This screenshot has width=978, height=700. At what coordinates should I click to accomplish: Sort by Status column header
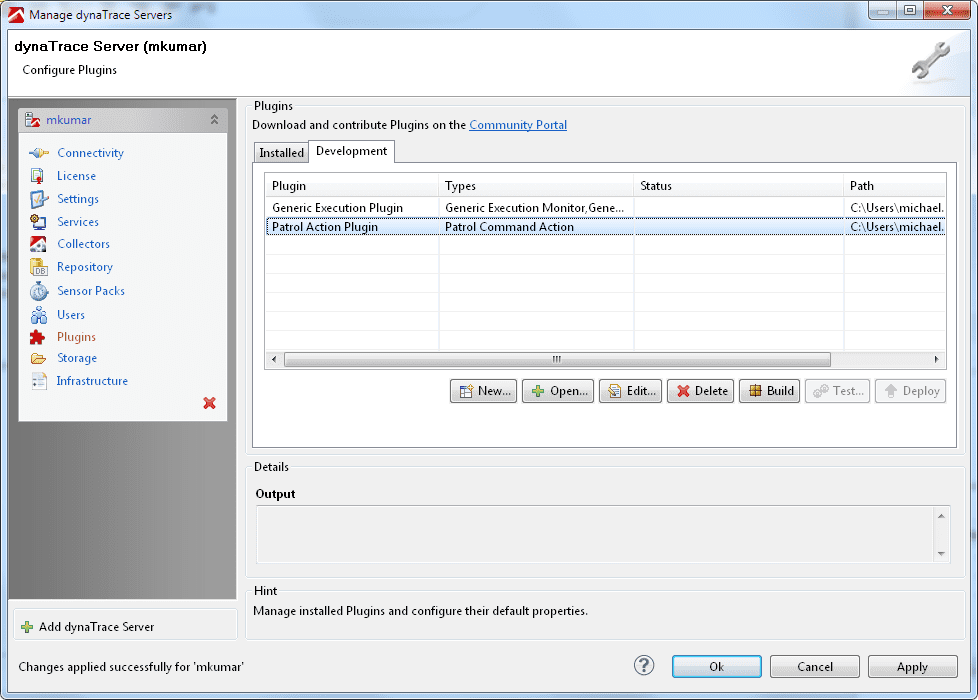[738, 186]
